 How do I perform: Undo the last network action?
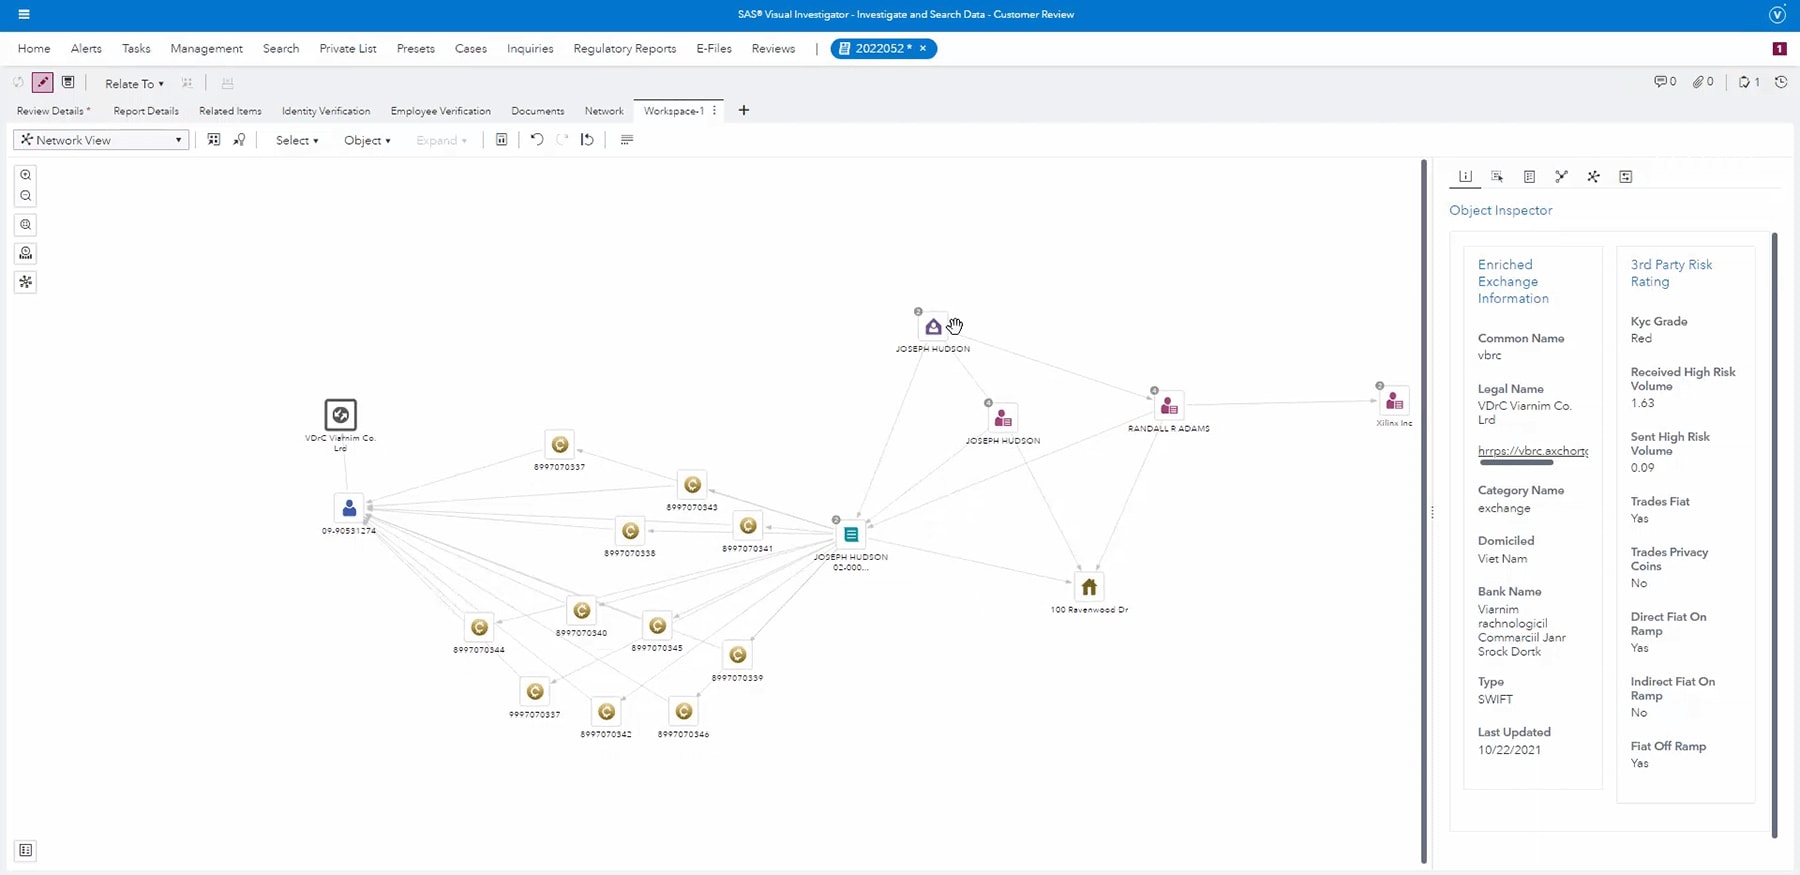537,140
